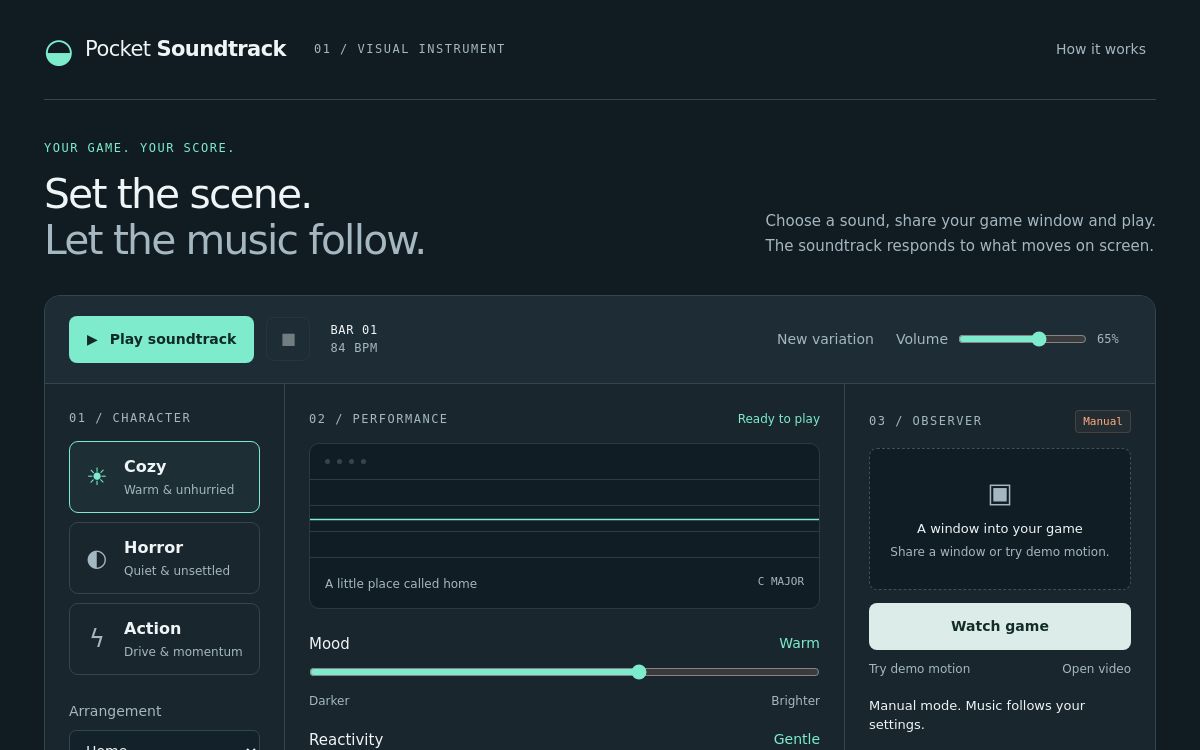The image size is (1200, 750).
Task: Click the 84 BPM readout
Action: [354, 348]
